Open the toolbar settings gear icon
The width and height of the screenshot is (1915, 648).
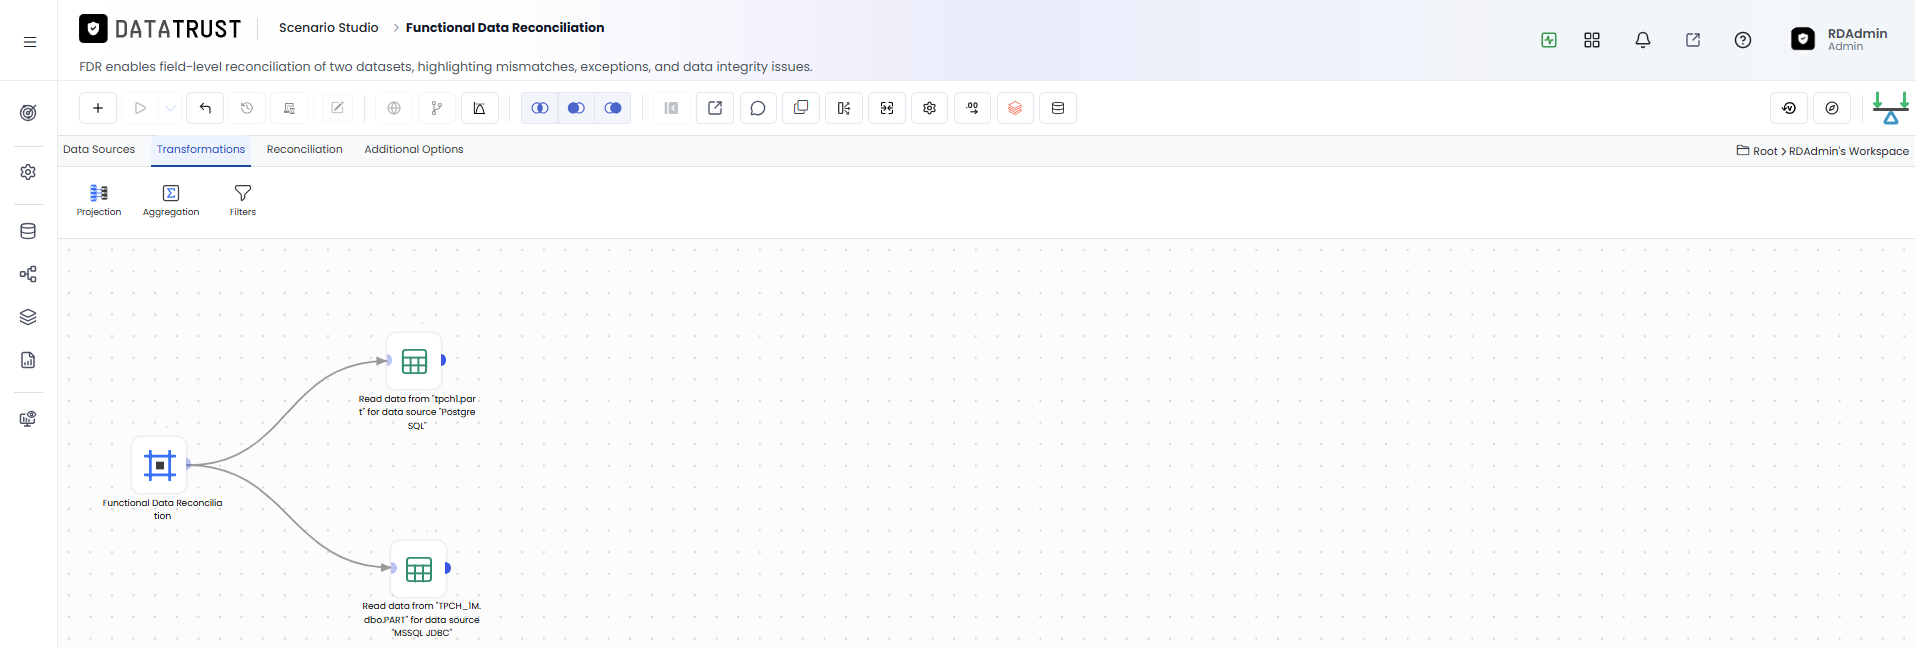930,108
